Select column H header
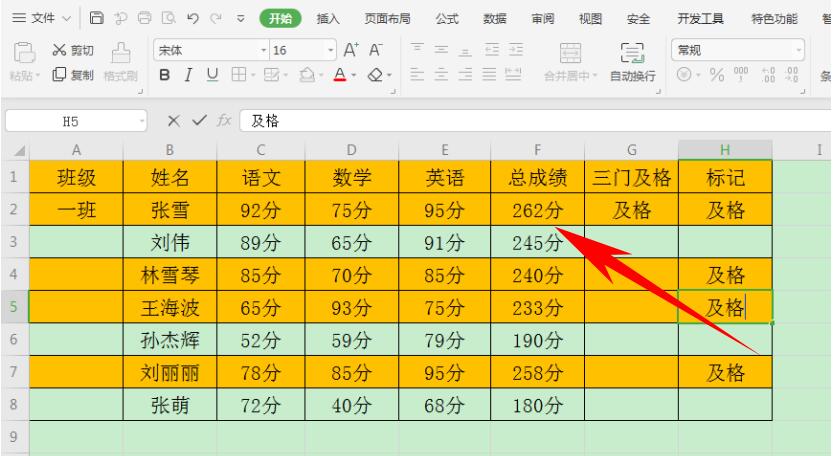The height and width of the screenshot is (456, 833). point(725,150)
